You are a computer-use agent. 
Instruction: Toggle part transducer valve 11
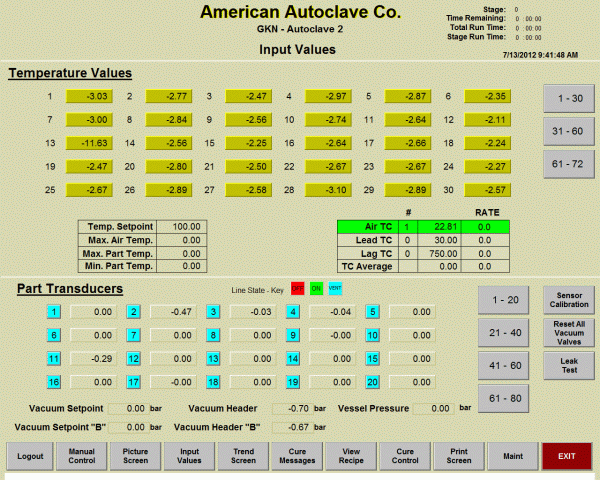point(54,358)
